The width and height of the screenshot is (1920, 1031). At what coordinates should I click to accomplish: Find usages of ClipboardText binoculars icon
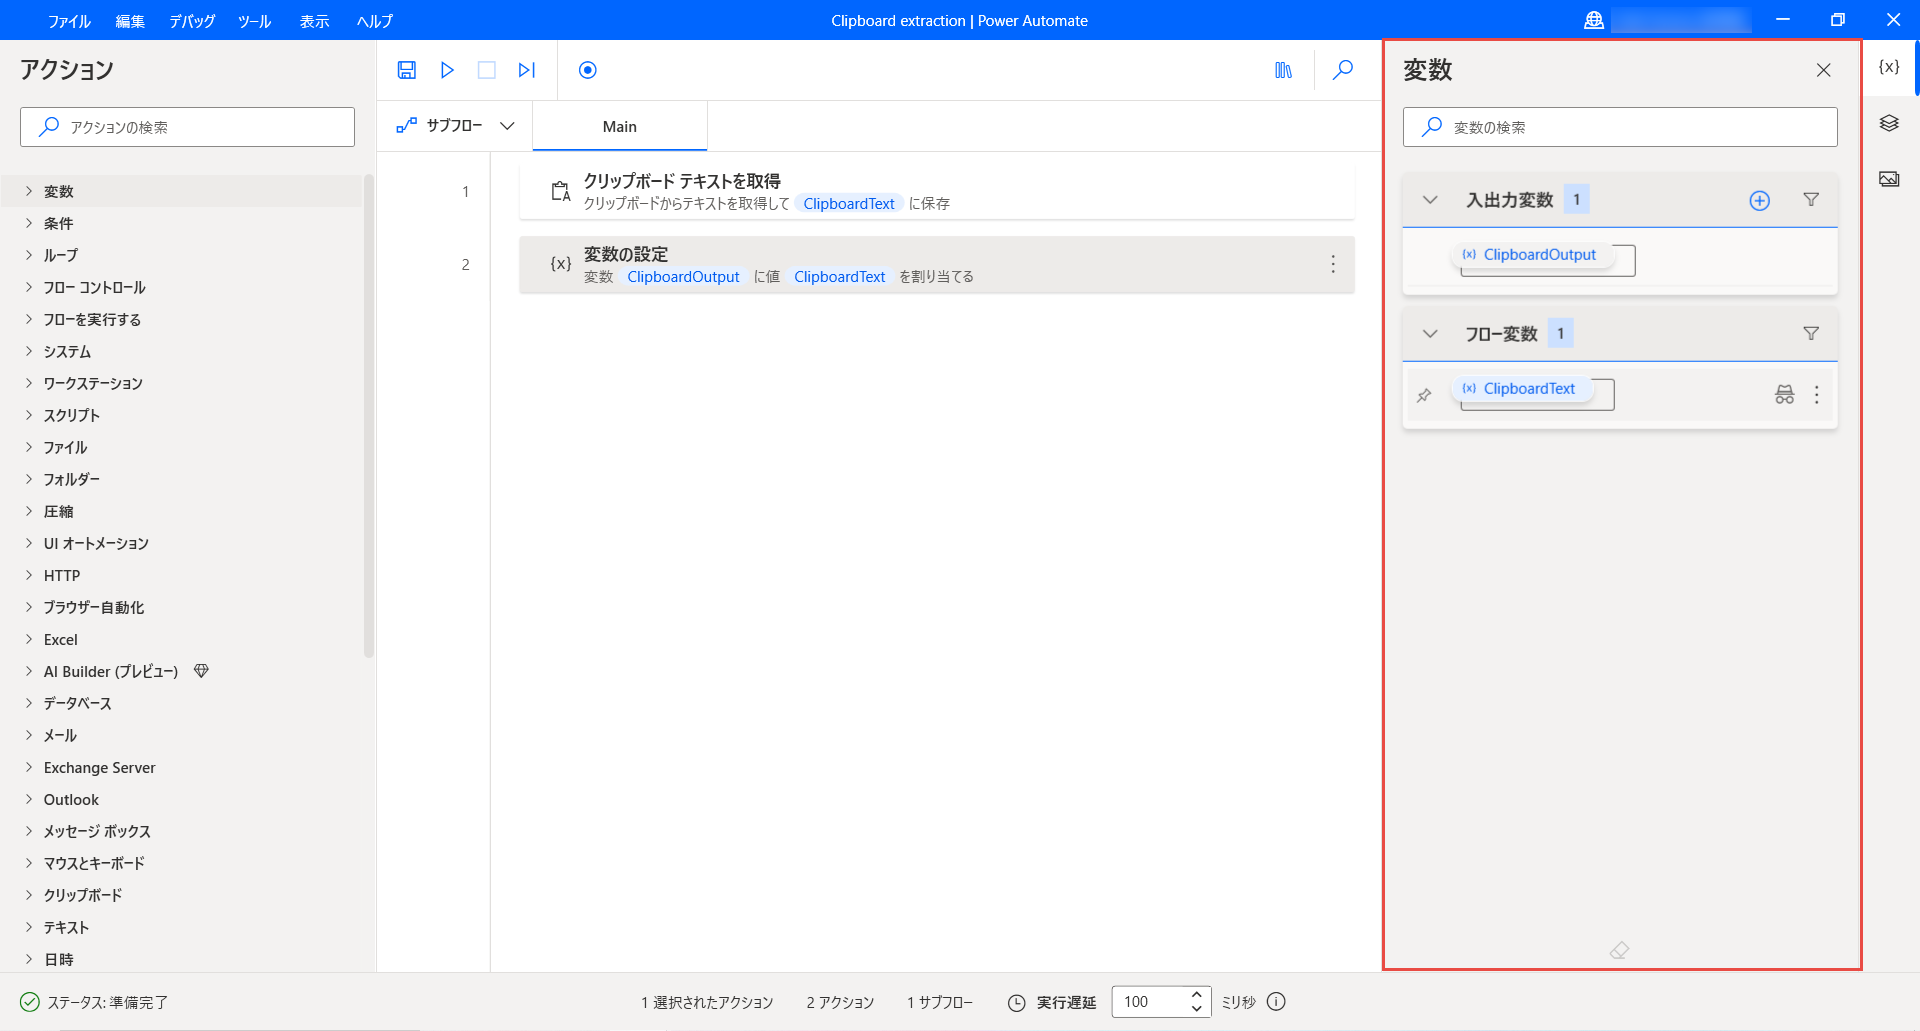[1785, 395]
